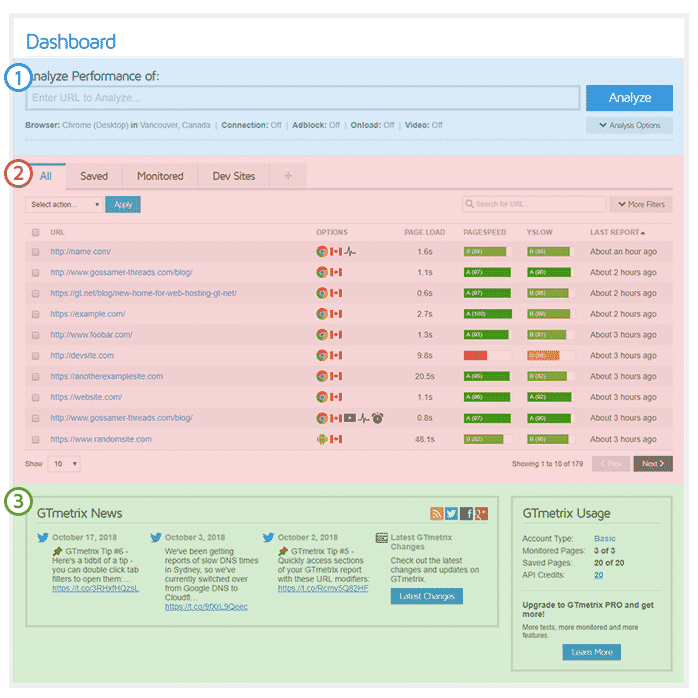Click the blue Analyze button
The width and height of the screenshot is (698, 698).
pos(629,98)
